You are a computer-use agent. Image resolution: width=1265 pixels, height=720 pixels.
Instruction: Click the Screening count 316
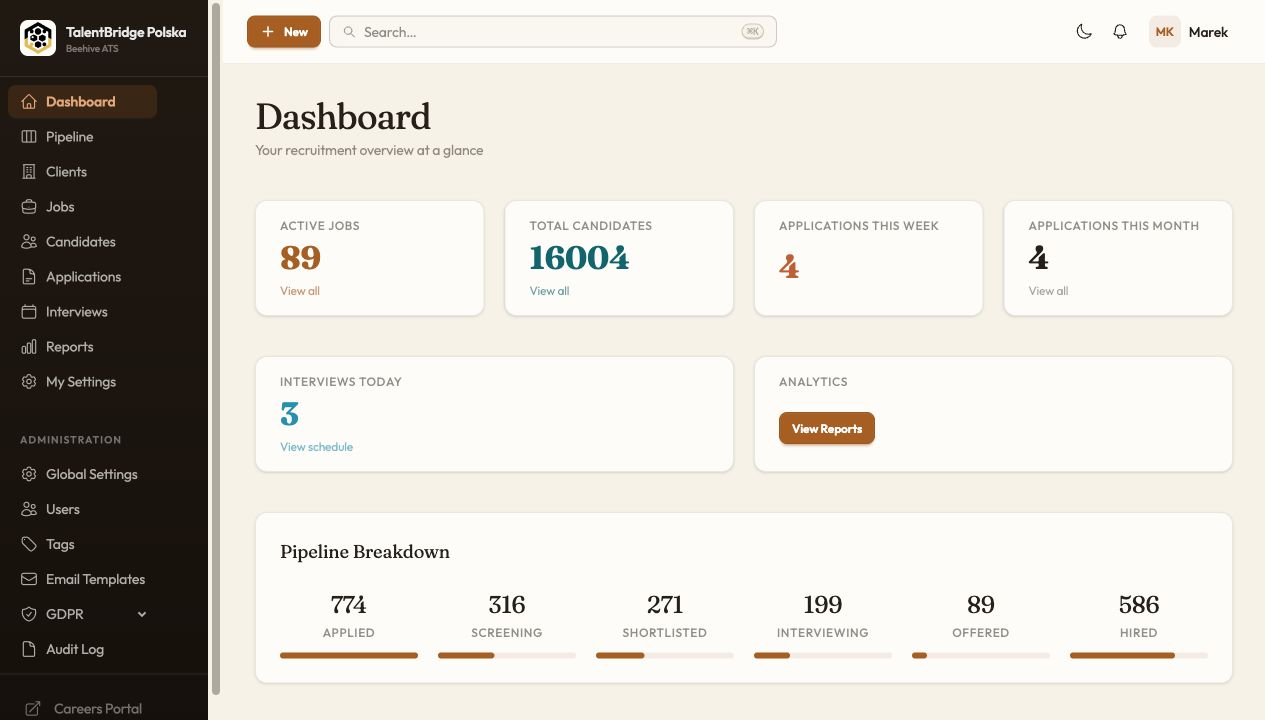coord(507,605)
